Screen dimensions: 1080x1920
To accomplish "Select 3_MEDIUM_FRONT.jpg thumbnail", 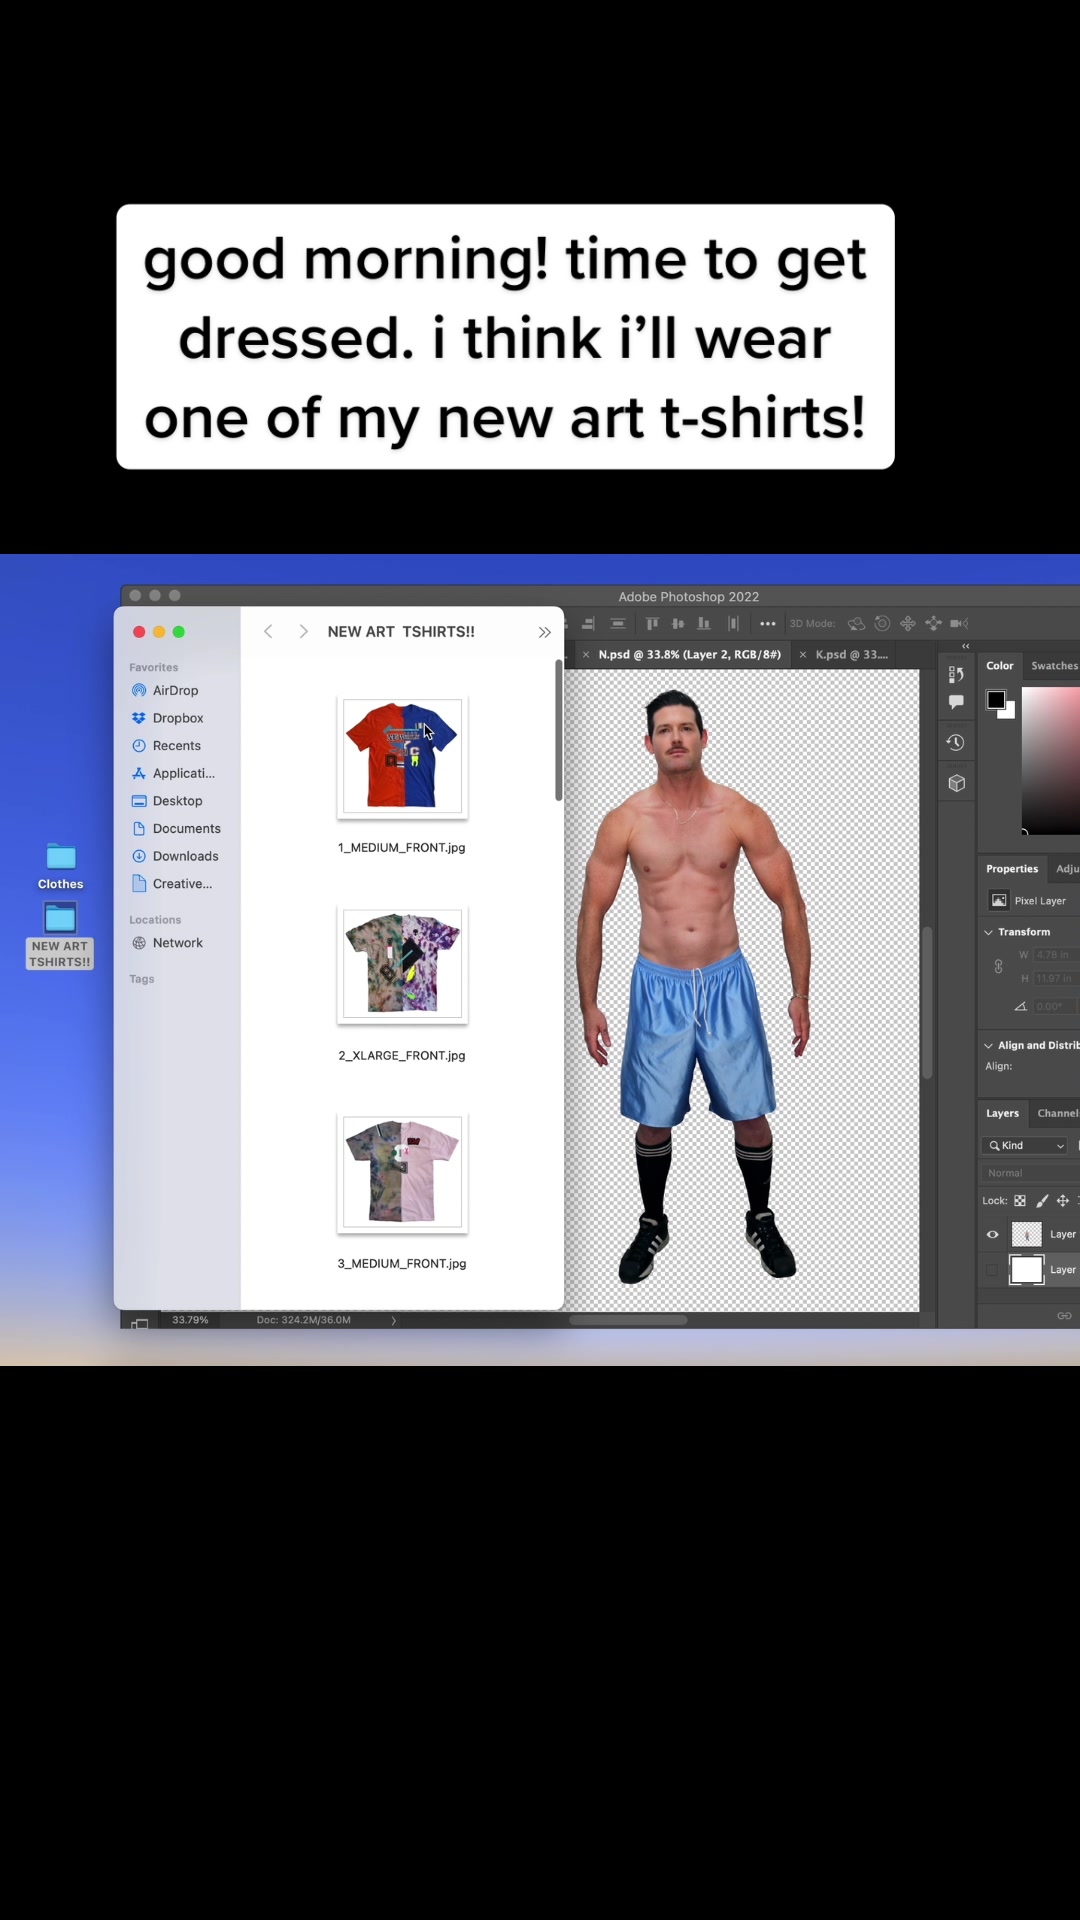I will point(403,1172).
